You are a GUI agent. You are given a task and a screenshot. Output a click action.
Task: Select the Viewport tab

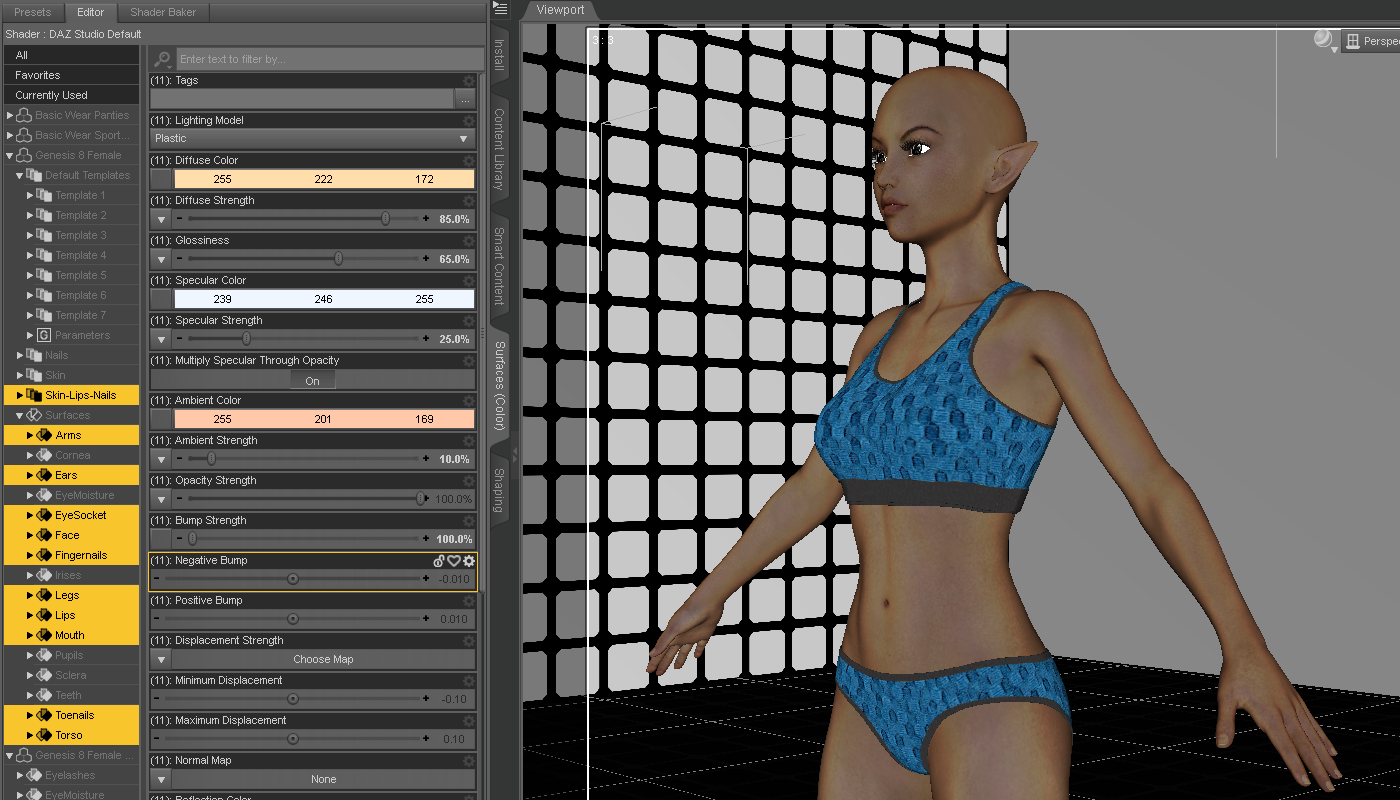[x=560, y=10]
